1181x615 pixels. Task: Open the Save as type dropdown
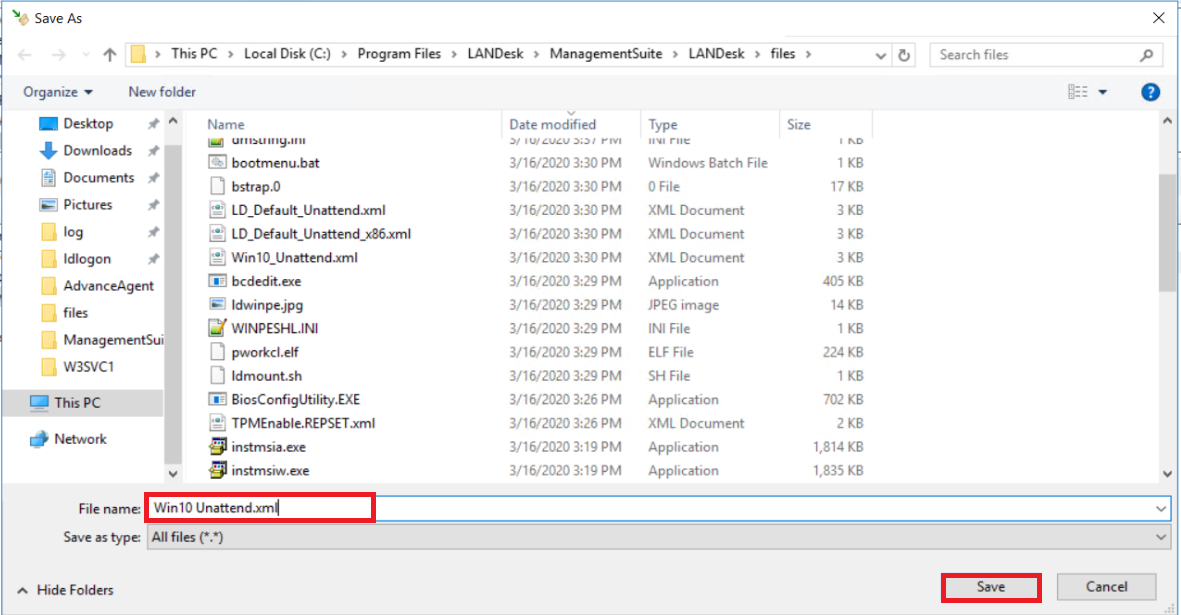tap(660, 537)
